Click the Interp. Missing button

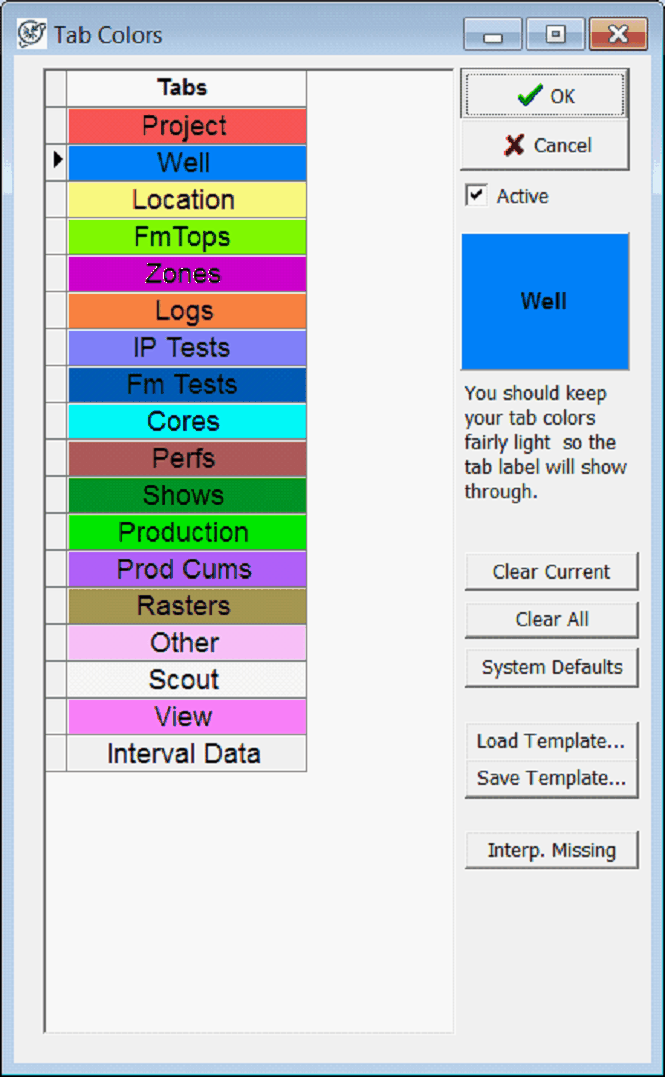[x=551, y=850]
